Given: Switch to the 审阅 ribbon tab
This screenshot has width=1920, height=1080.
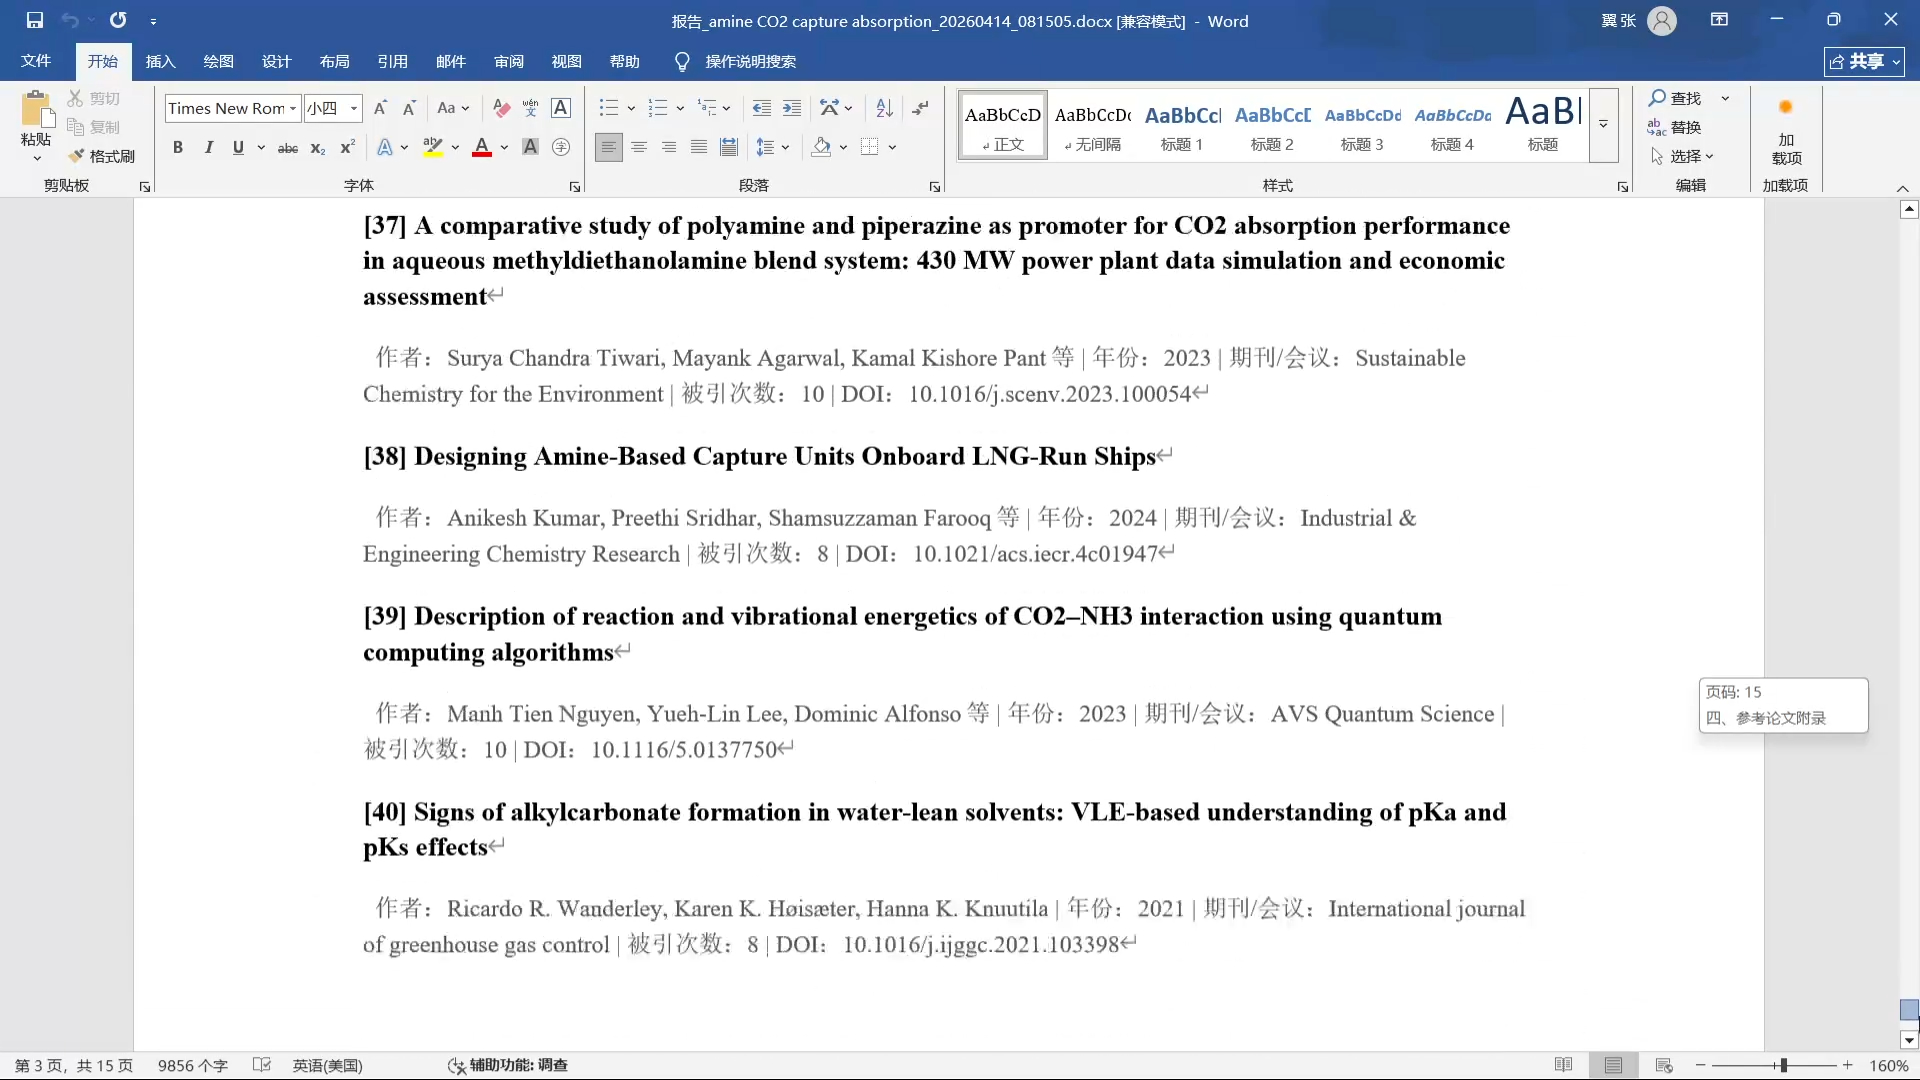Looking at the screenshot, I should tap(508, 61).
